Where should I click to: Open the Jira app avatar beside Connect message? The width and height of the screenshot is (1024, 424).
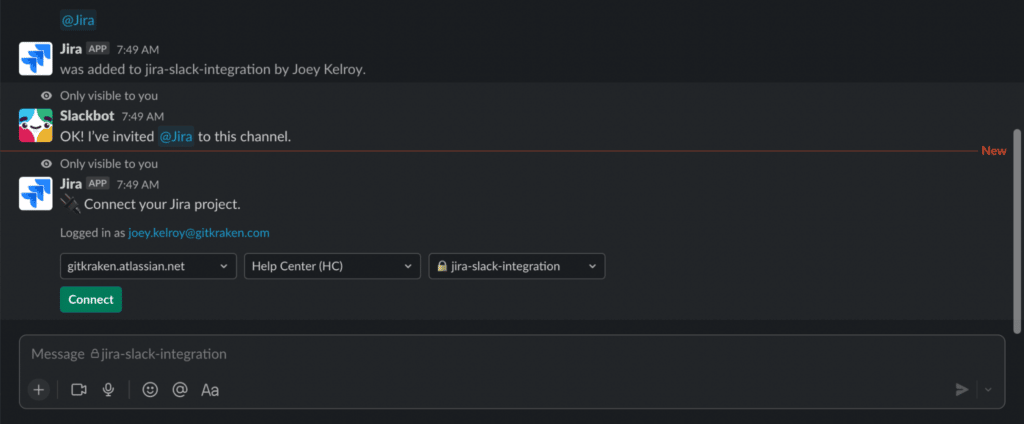point(35,193)
